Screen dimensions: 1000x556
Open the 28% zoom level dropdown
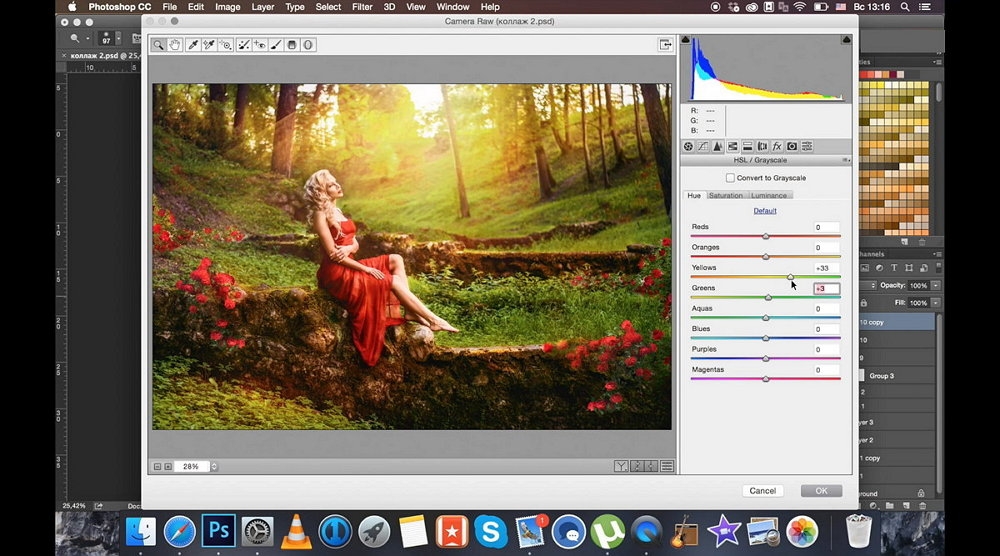tap(214, 467)
